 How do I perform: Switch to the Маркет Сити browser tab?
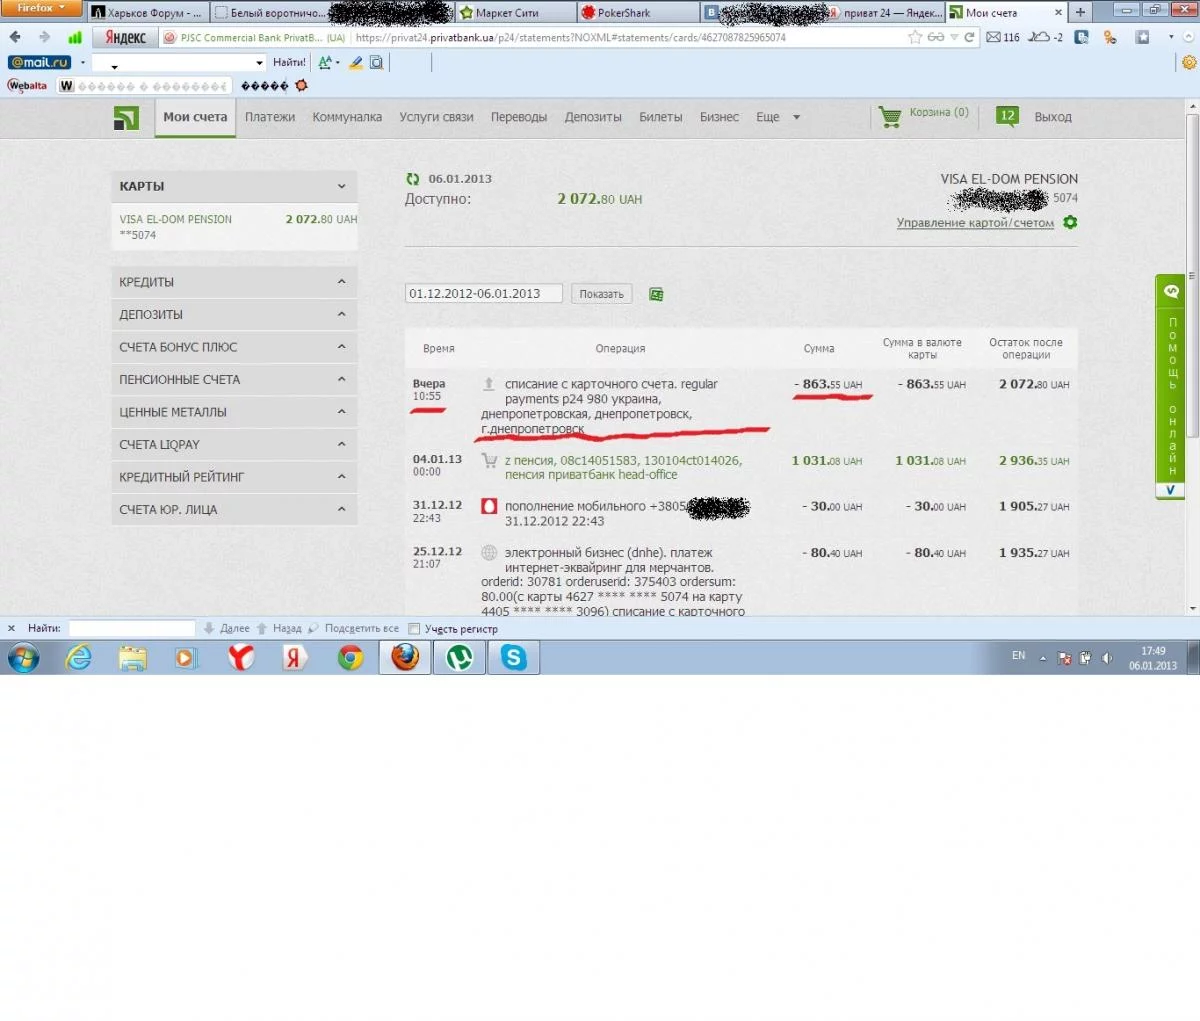pyautogui.click(x=515, y=13)
